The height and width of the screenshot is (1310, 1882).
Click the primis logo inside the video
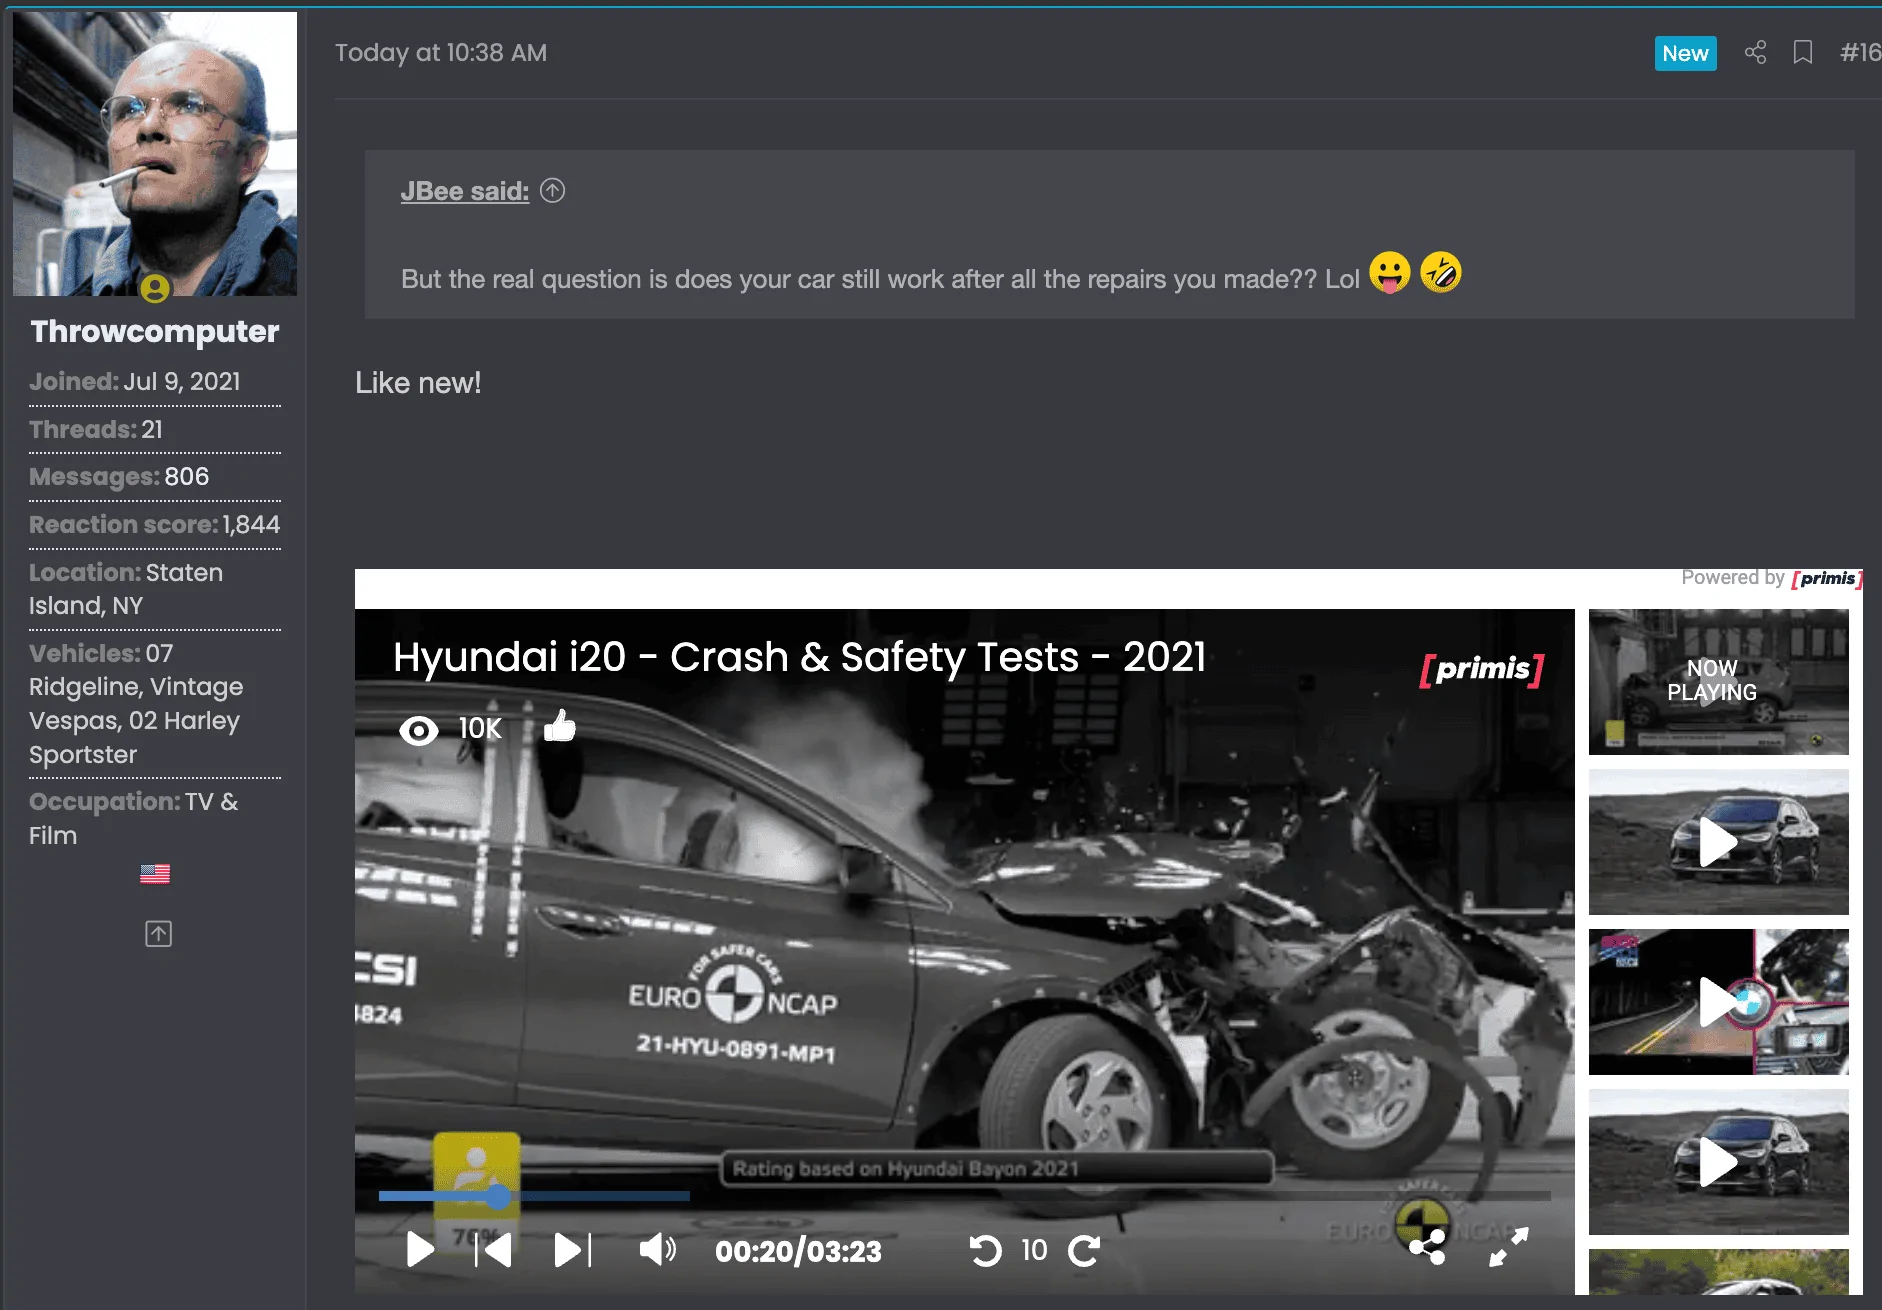[1482, 669]
